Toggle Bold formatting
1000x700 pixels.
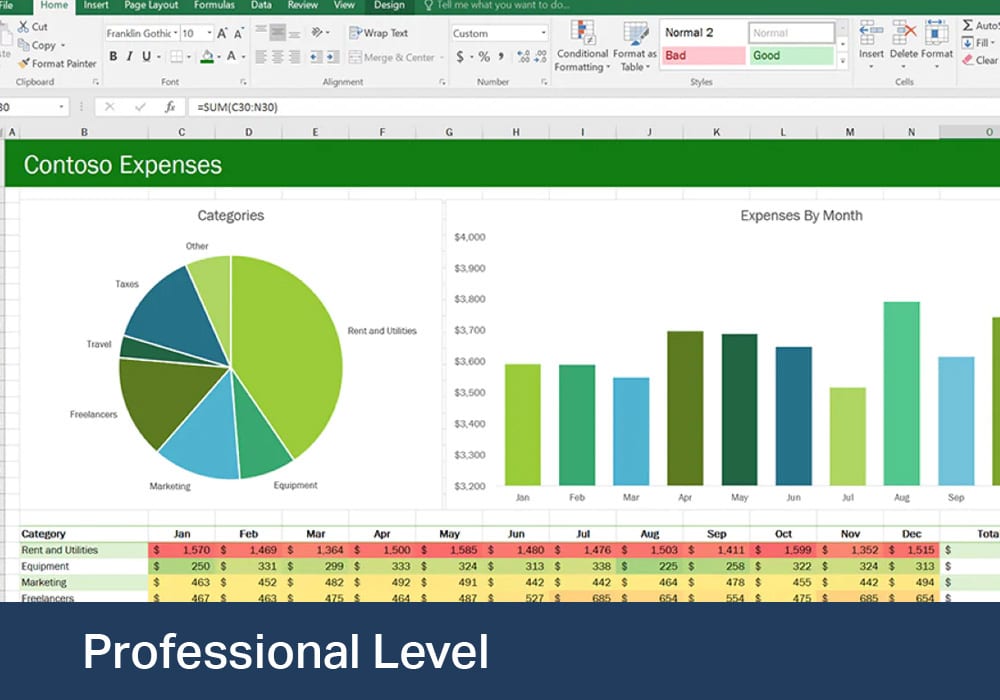pos(113,57)
